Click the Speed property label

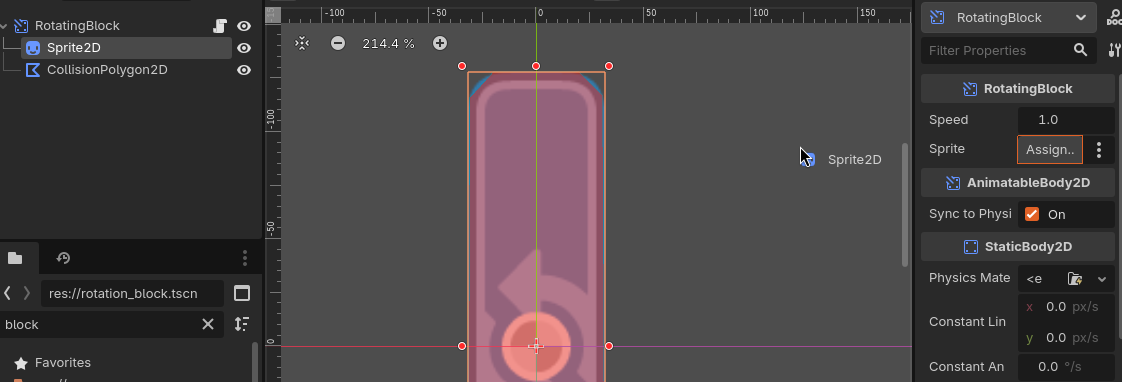948,119
